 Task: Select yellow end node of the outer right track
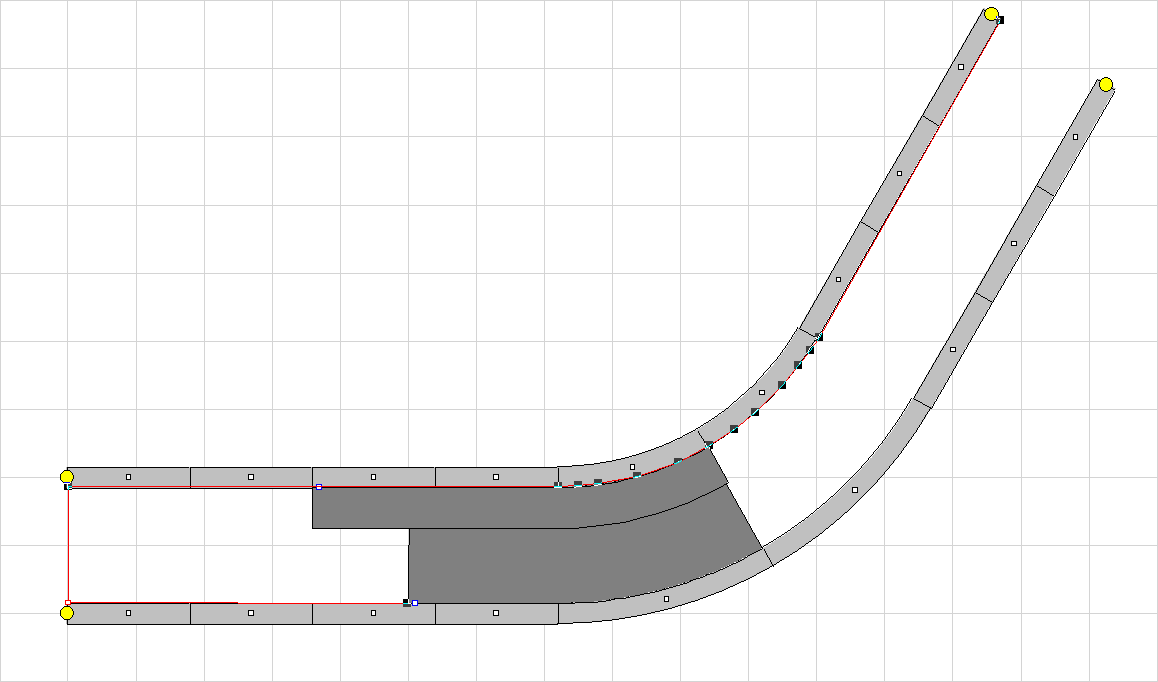tap(1106, 84)
